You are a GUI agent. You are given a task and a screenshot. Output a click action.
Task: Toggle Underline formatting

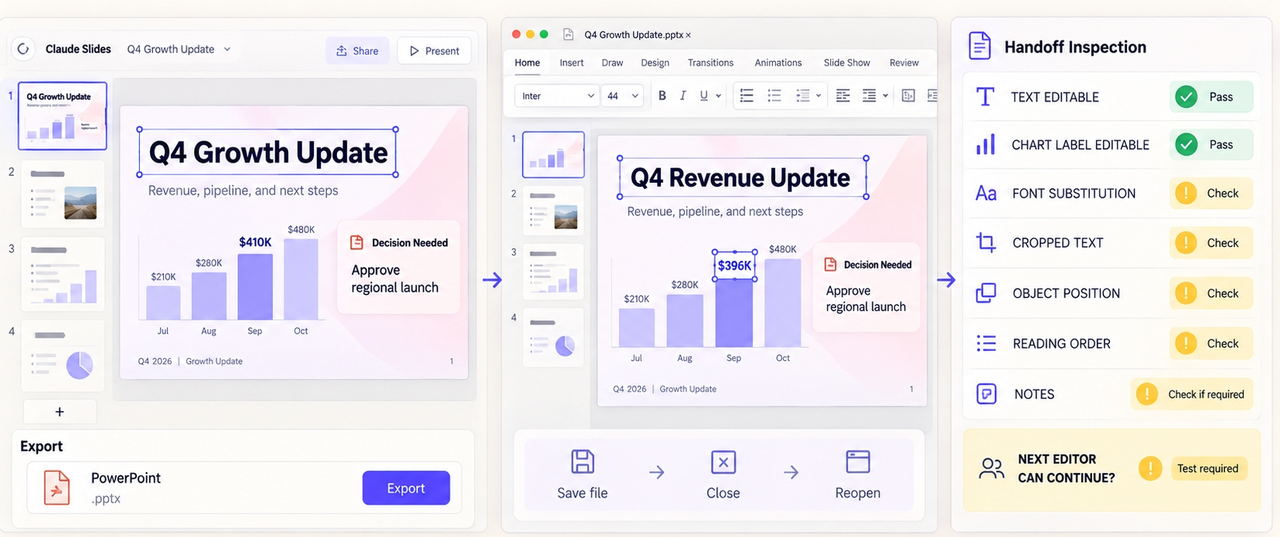click(x=704, y=96)
